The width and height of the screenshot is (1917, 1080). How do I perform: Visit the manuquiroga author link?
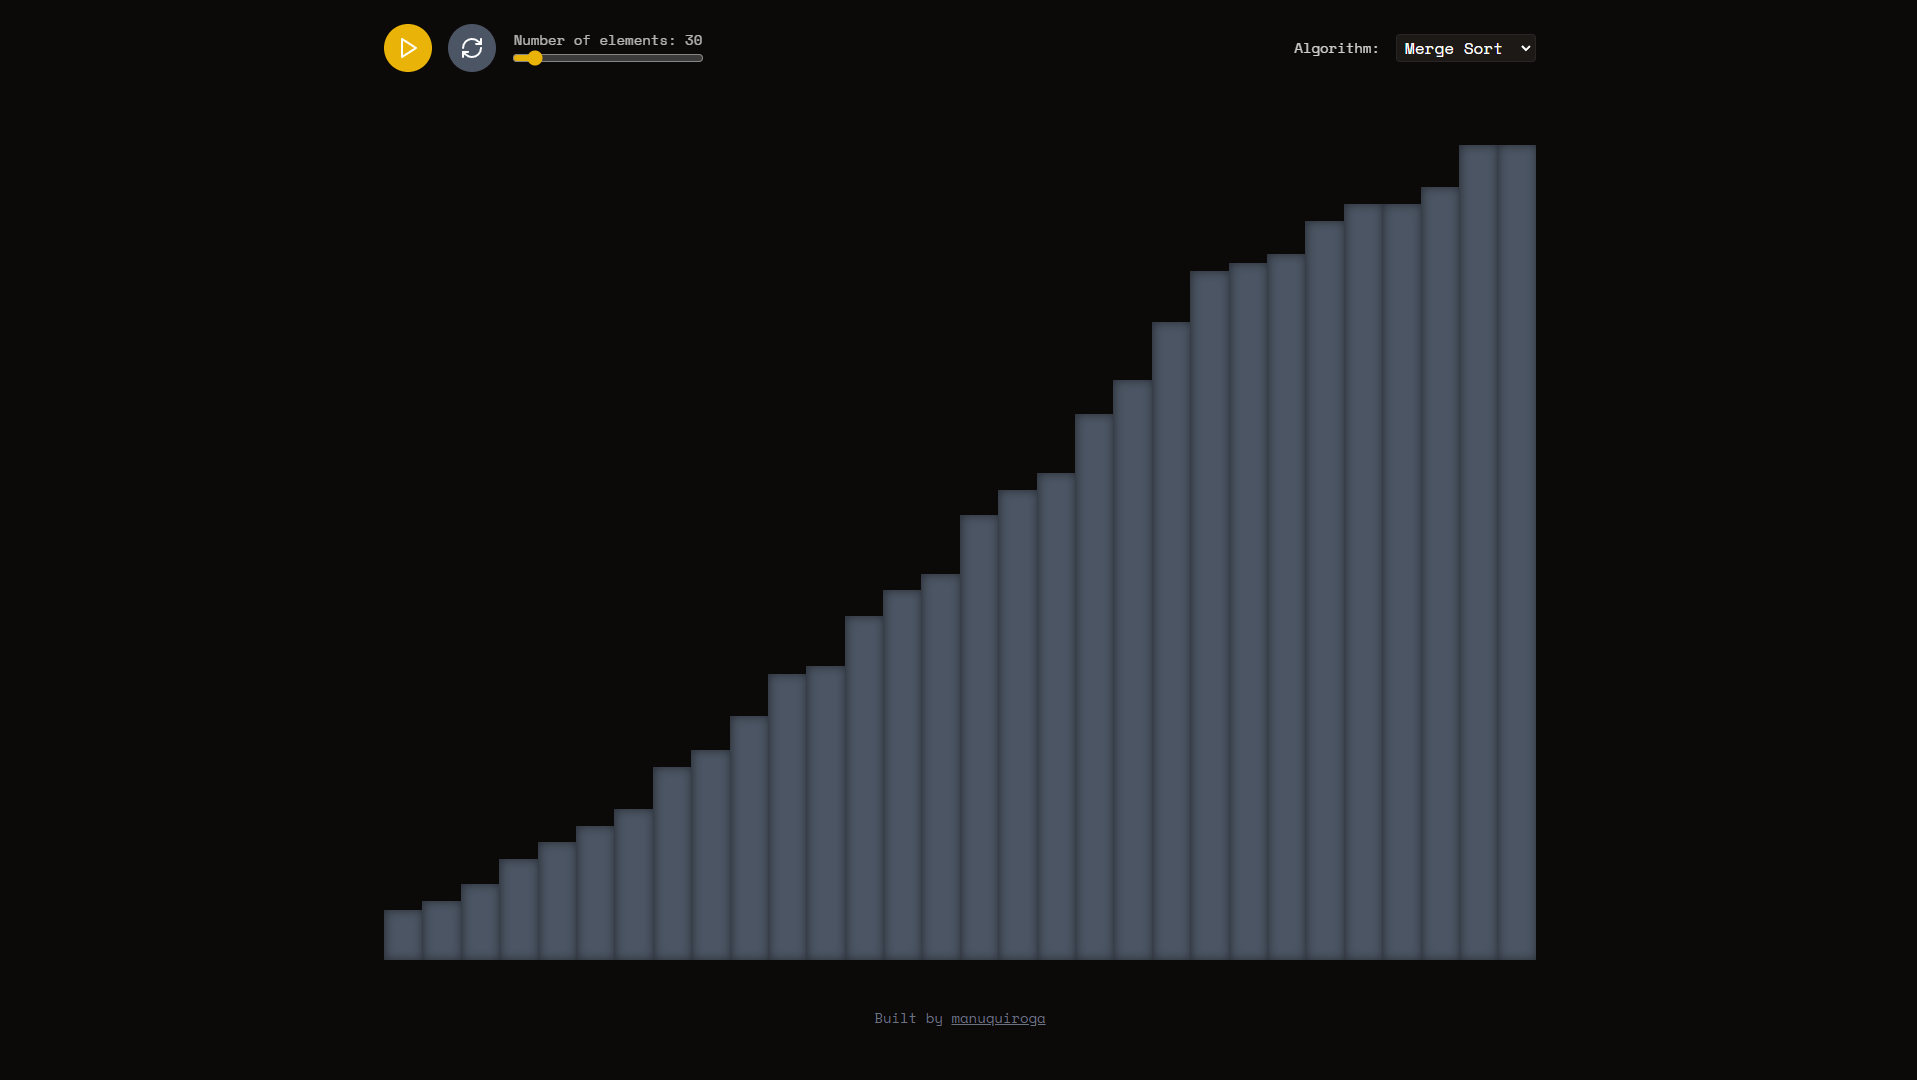coord(998,1018)
